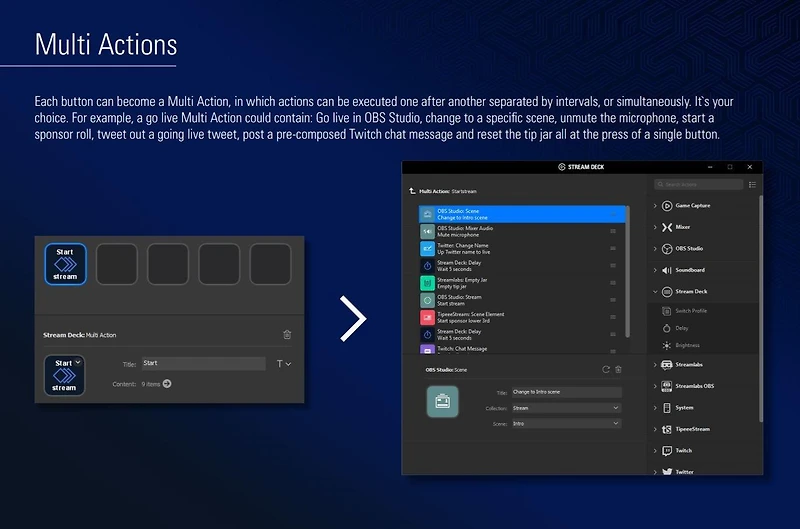Open the Collection dropdown showing Stream
The height and width of the screenshot is (529, 800).
[x=567, y=408]
